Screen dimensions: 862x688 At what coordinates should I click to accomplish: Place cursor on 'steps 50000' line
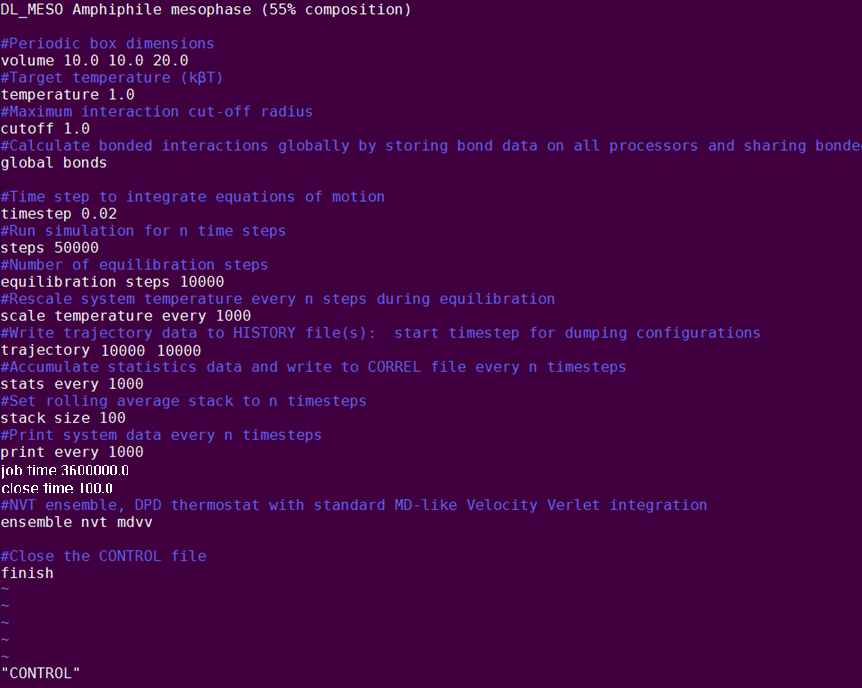[x=49, y=248]
